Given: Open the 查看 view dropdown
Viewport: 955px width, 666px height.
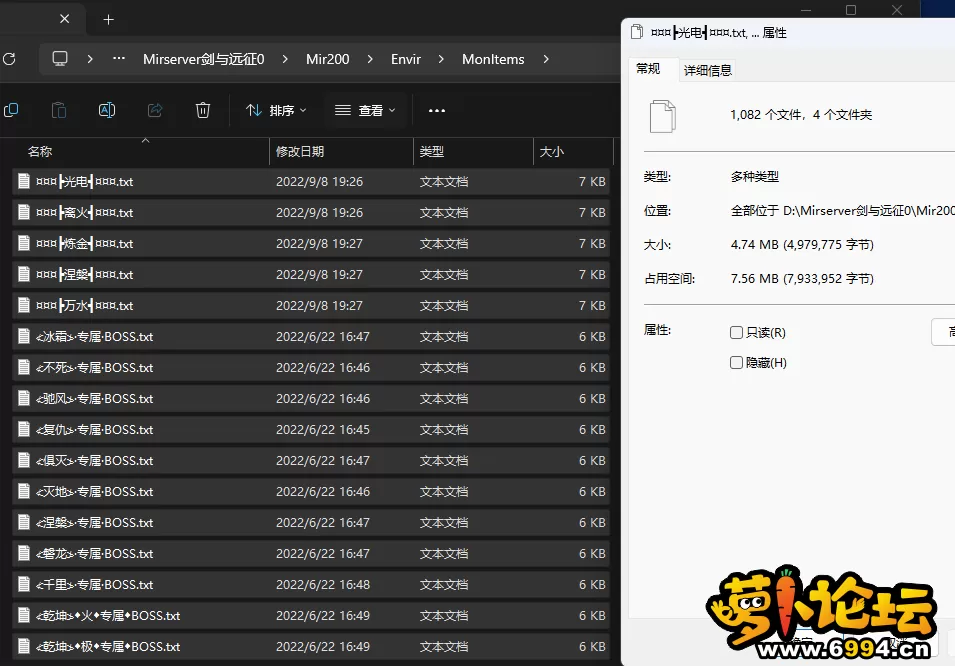Looking at the screenshot, I should (x=365, y=110).
